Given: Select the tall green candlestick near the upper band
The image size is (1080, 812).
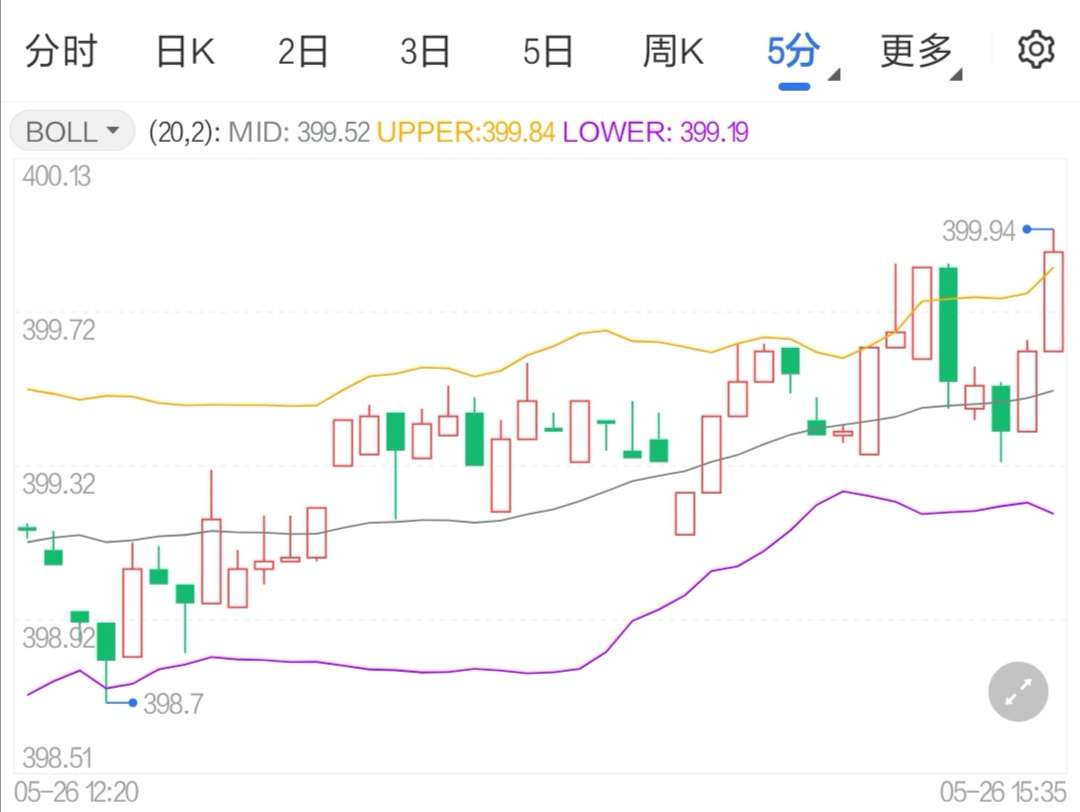Looking at the screenshot, I should 948,324.
